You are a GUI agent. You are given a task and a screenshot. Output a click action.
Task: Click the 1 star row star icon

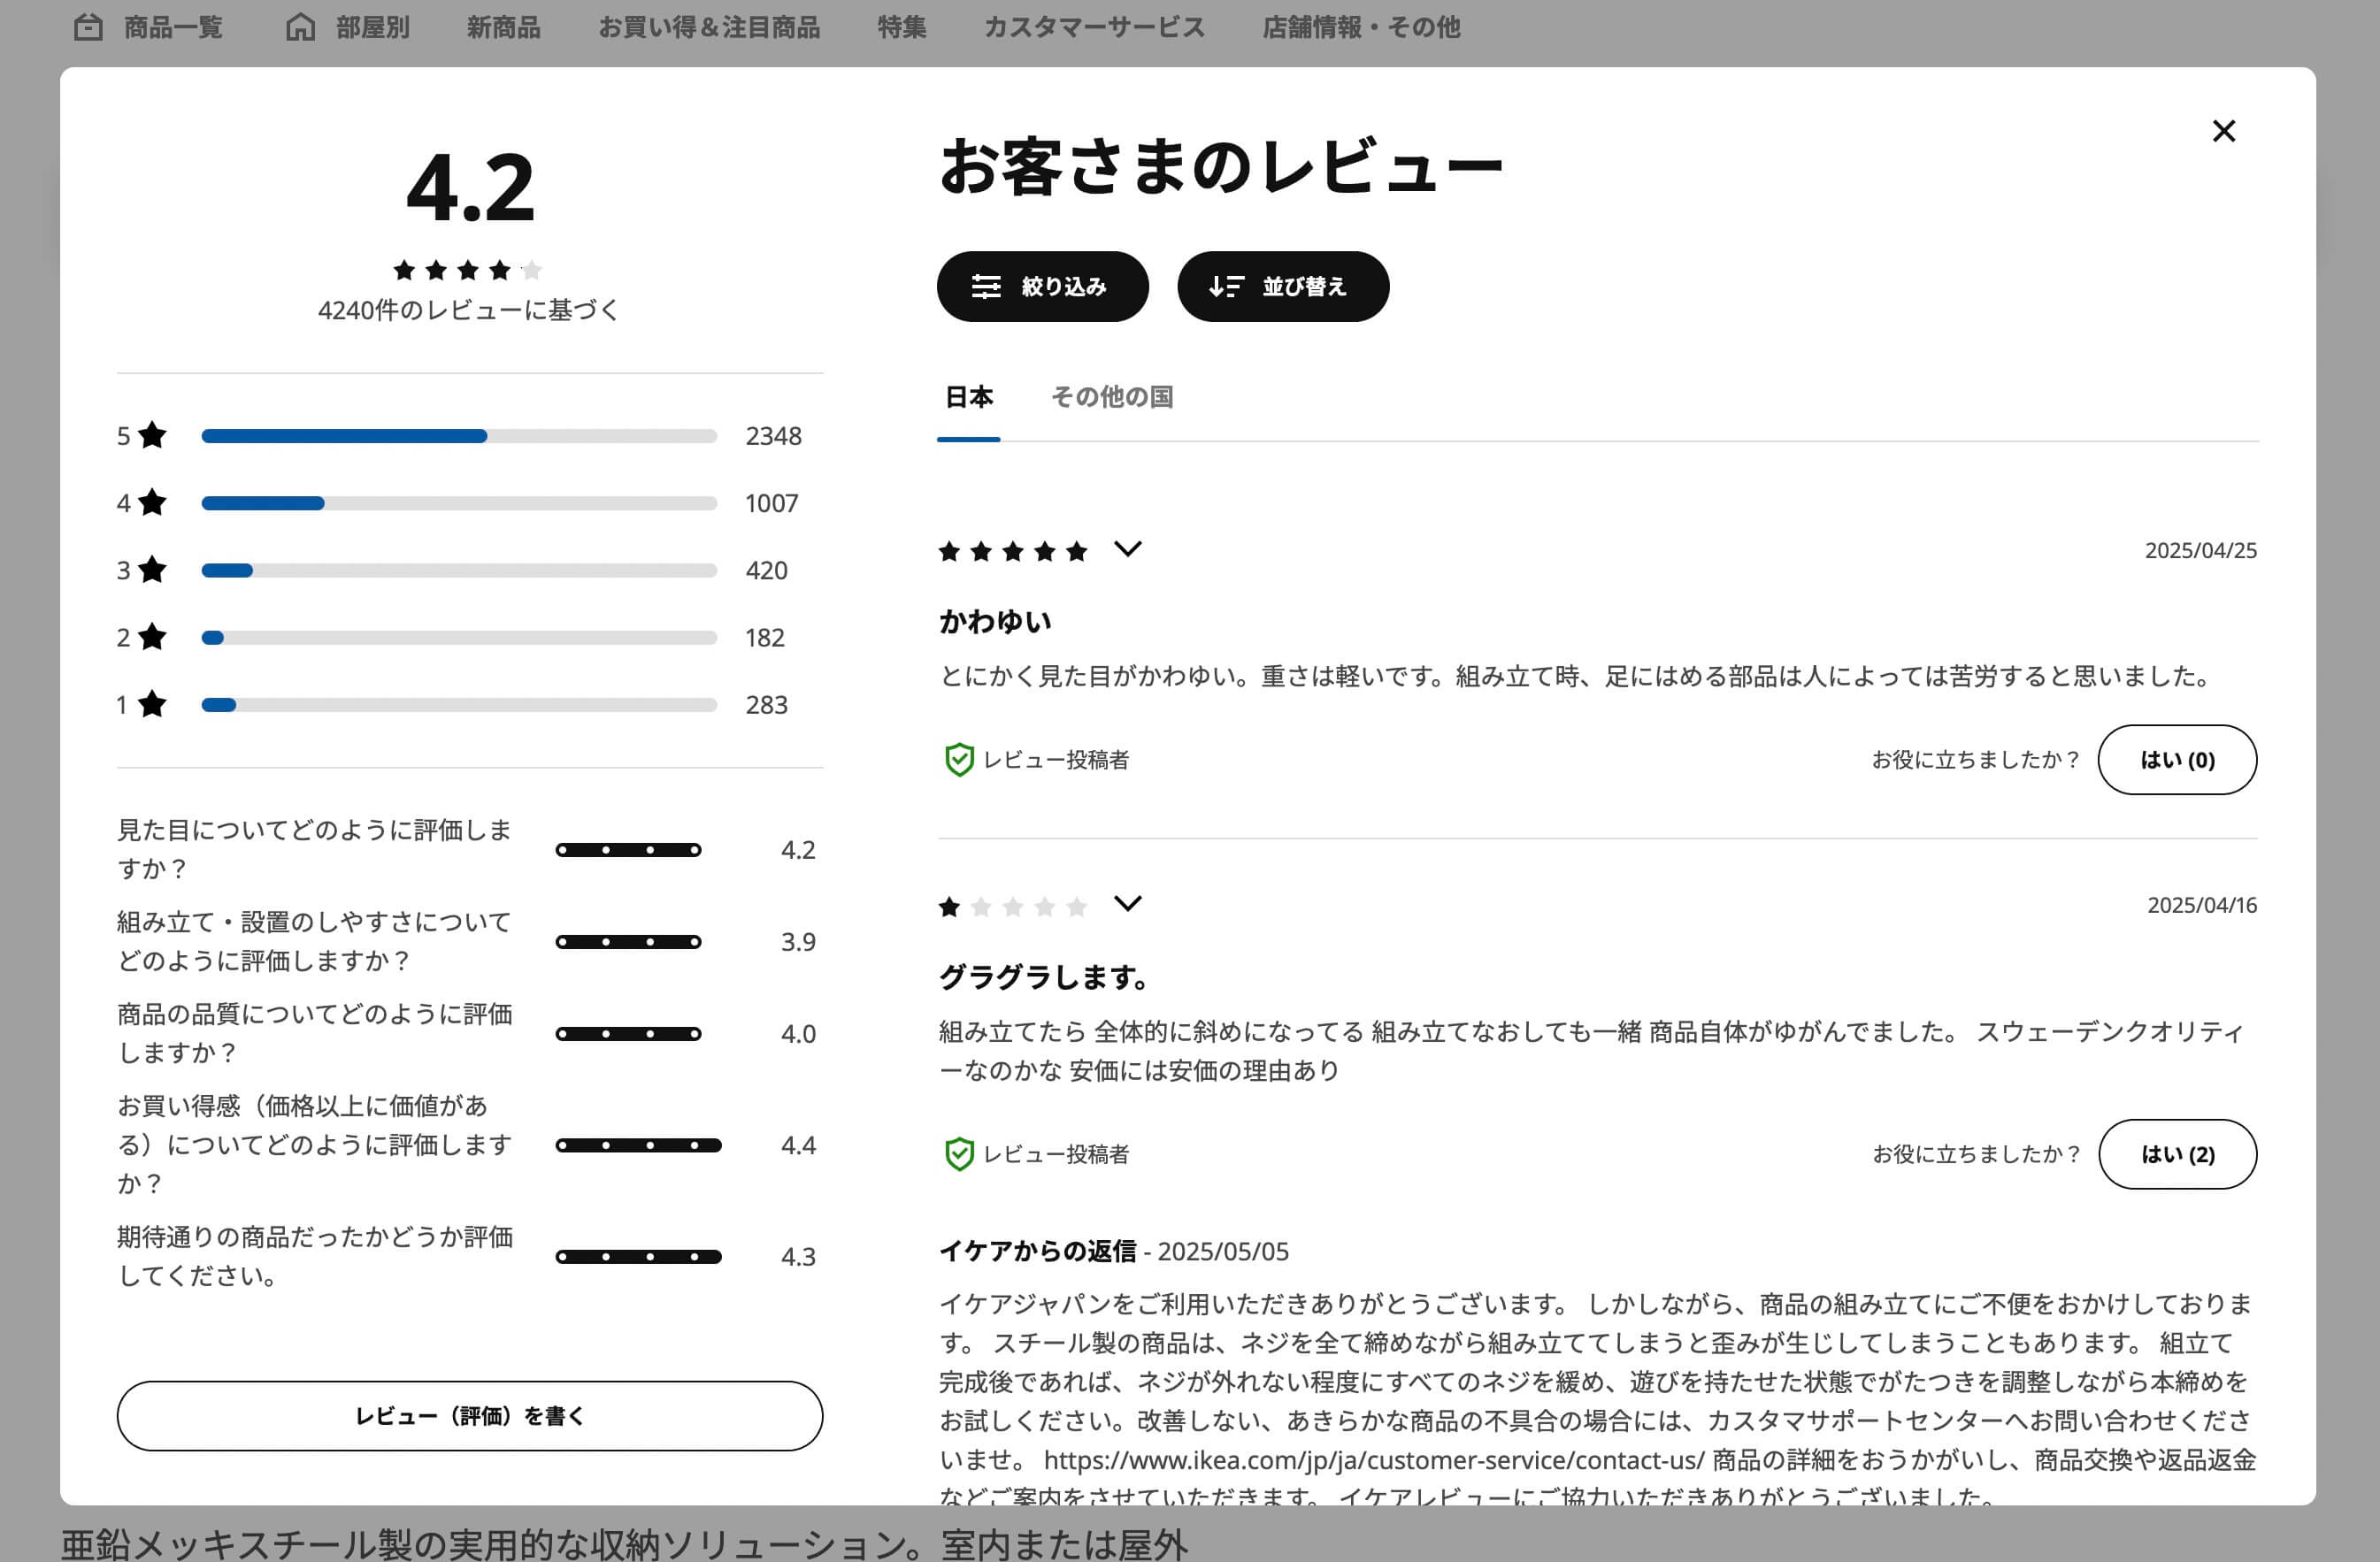(x=152, y=704)
